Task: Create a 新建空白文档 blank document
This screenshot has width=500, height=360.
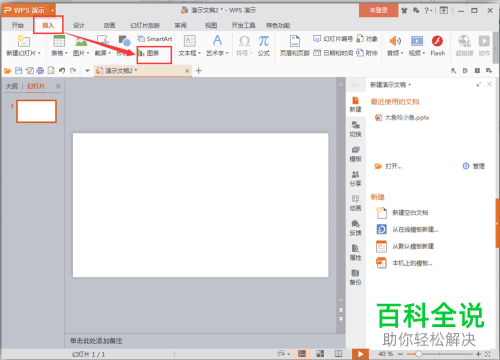Action: (x=402, y=213)
